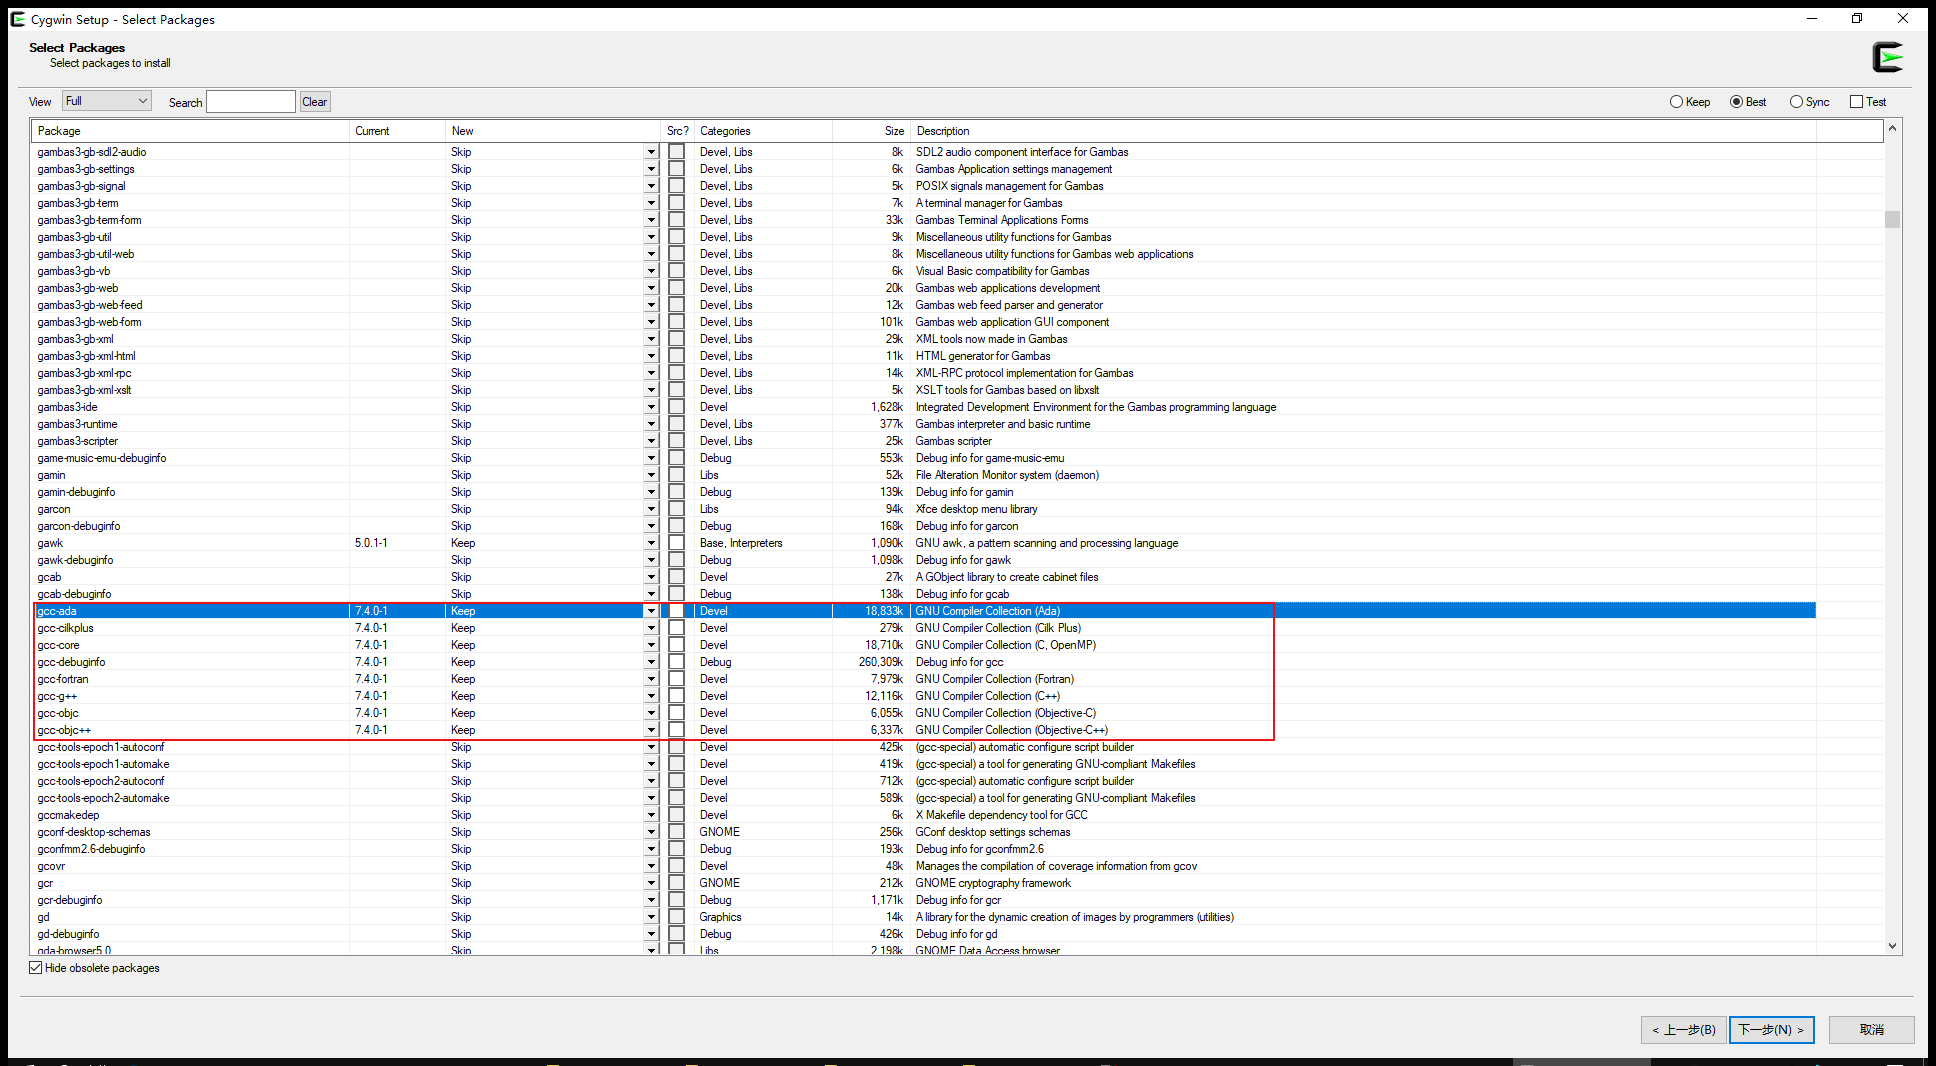Open the New version dropdown for gambas3-ide

pos(651,407)
